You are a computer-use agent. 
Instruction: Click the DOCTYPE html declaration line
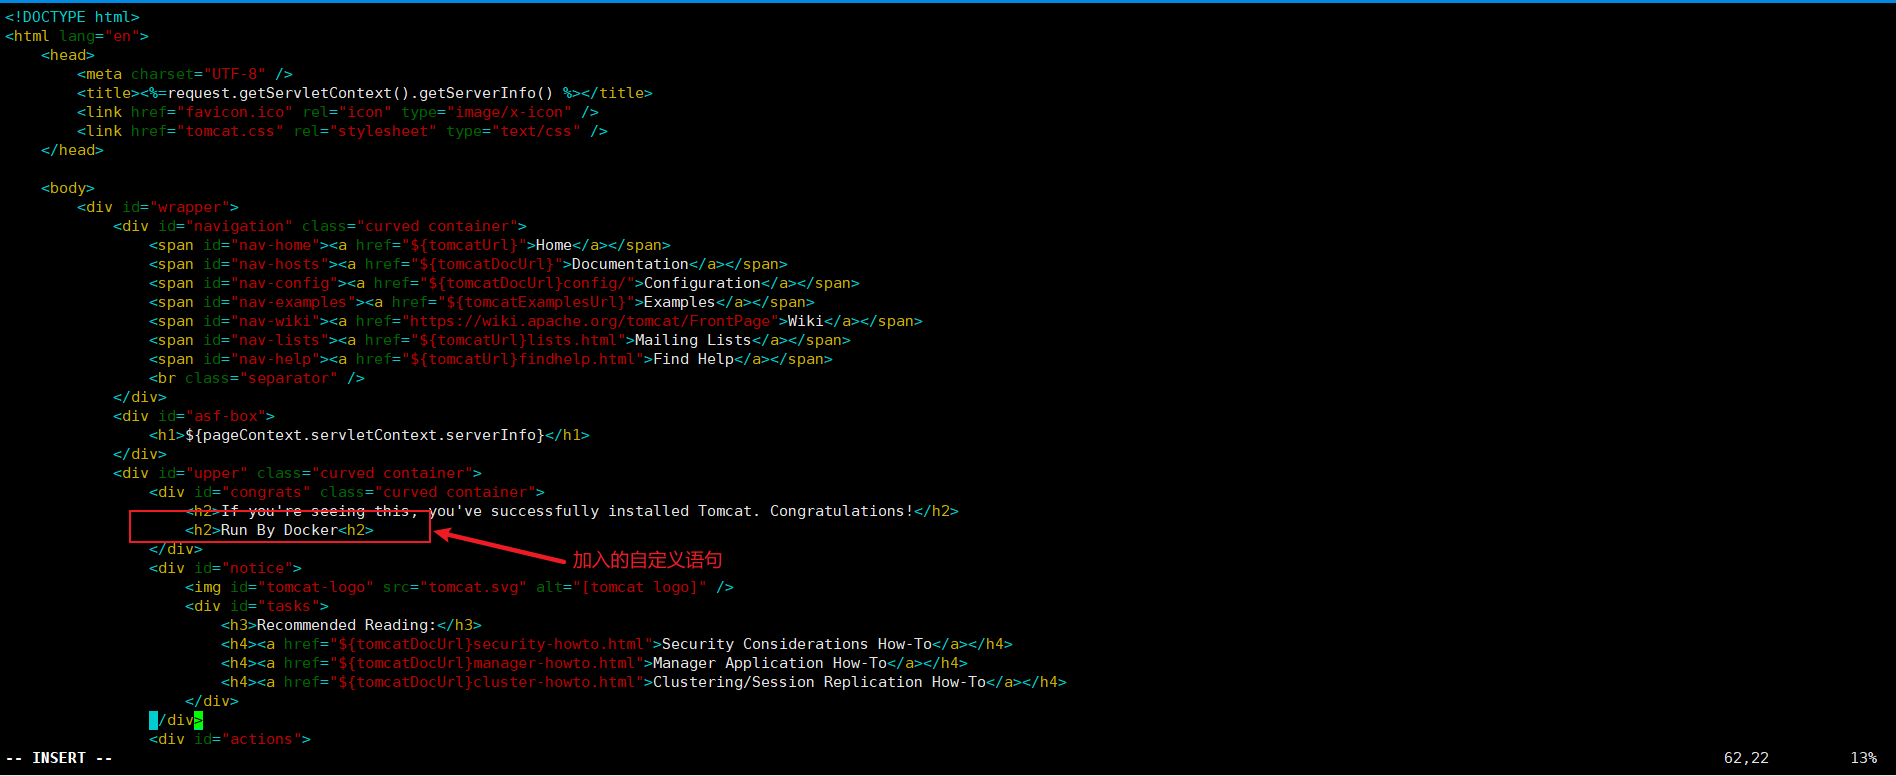pyautogui.click(x=72, y=17)
